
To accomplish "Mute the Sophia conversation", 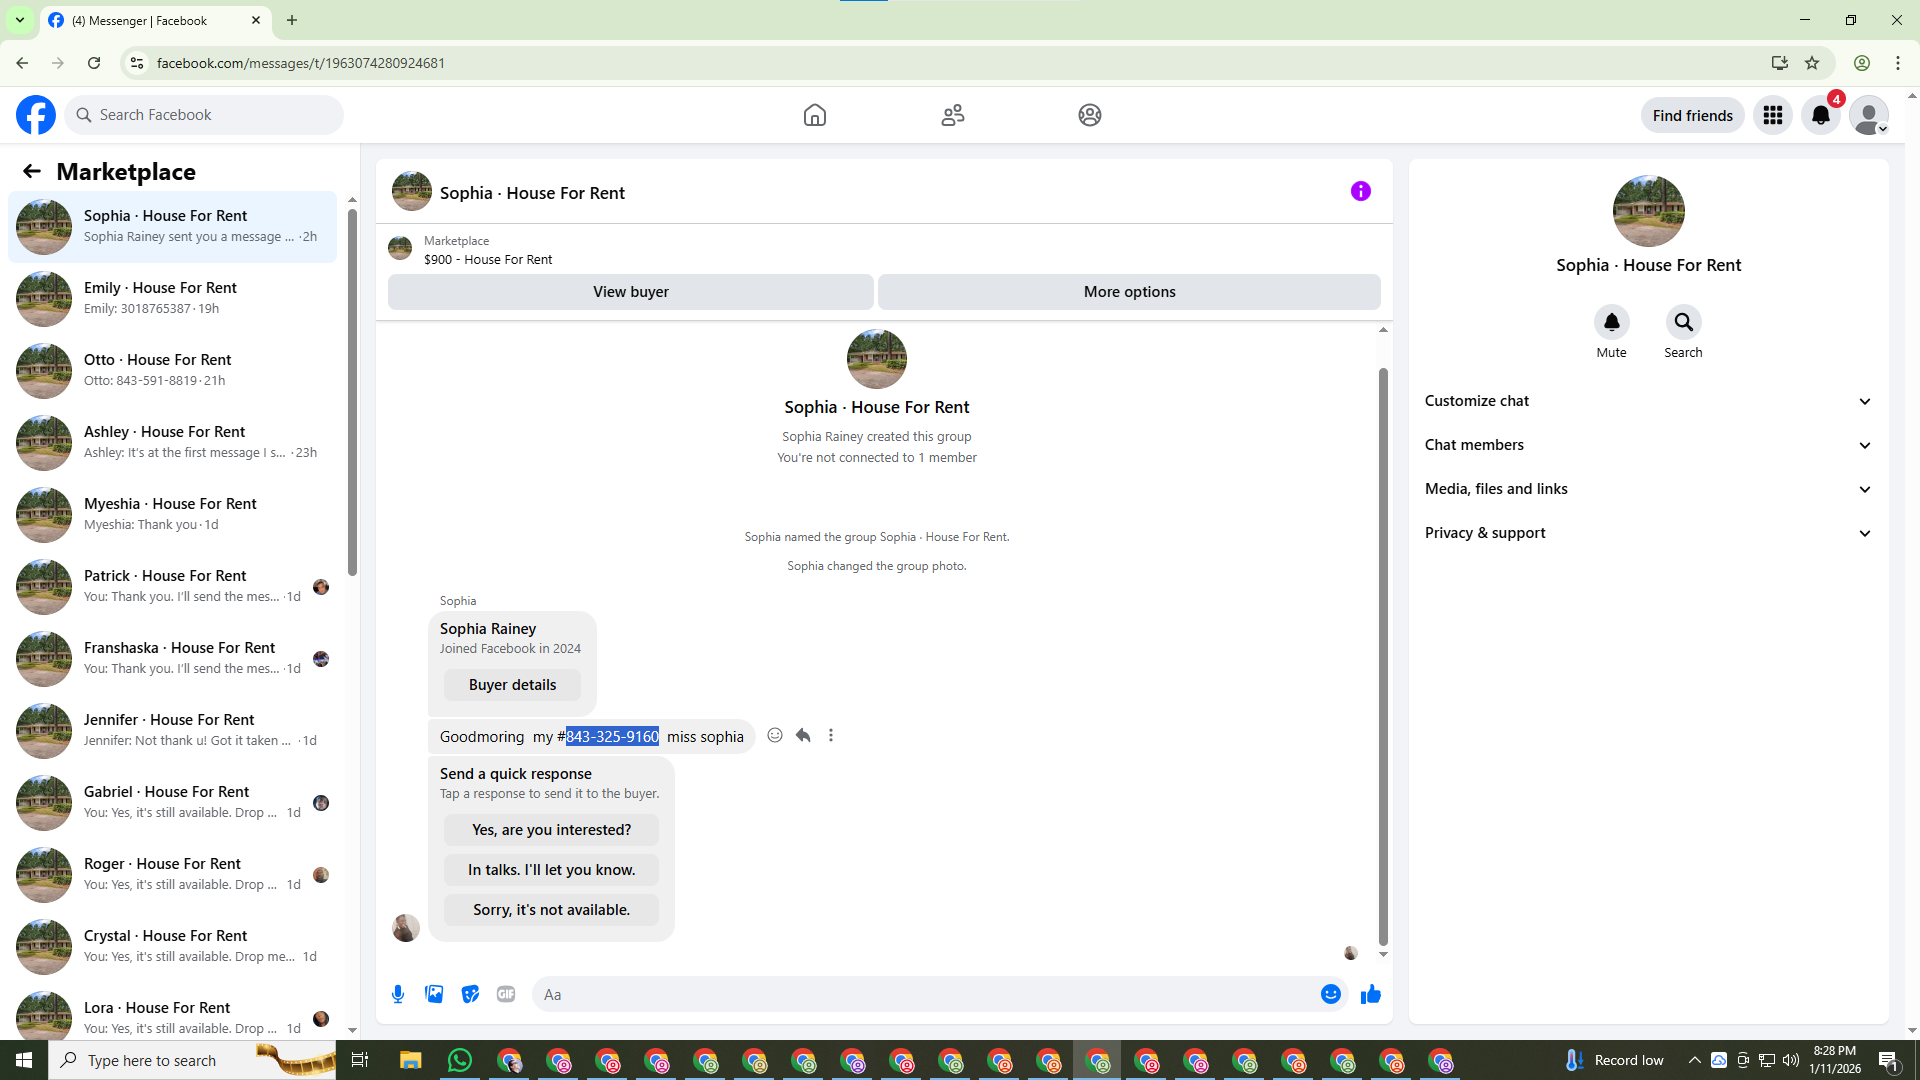I will 1612,322.
